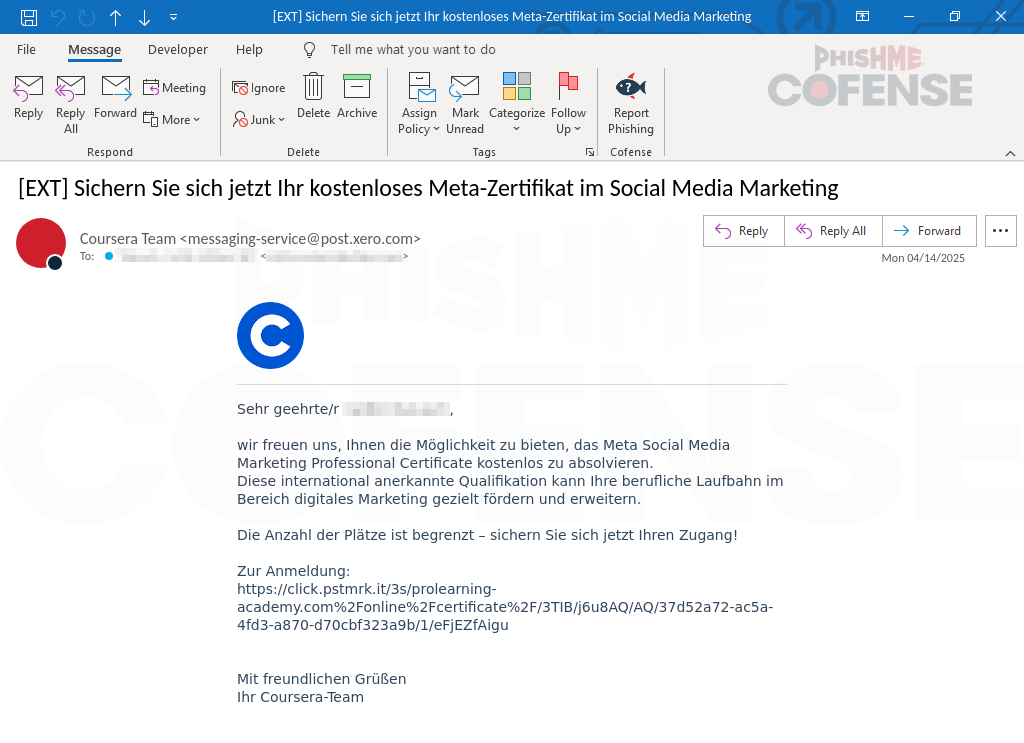Open the Junk dropdown menu
The width and height of the screenshot is (1024, 743).
coord(259,119)
